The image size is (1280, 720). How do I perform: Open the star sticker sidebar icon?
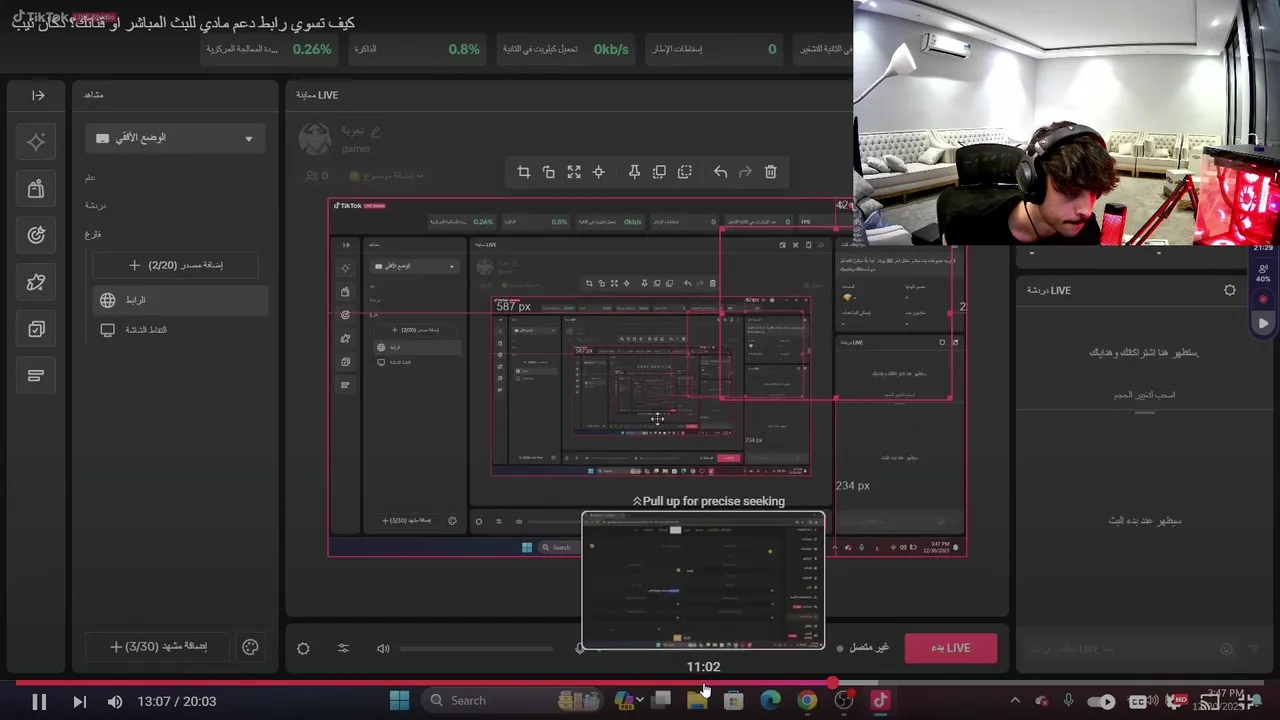tap(36, 282)
